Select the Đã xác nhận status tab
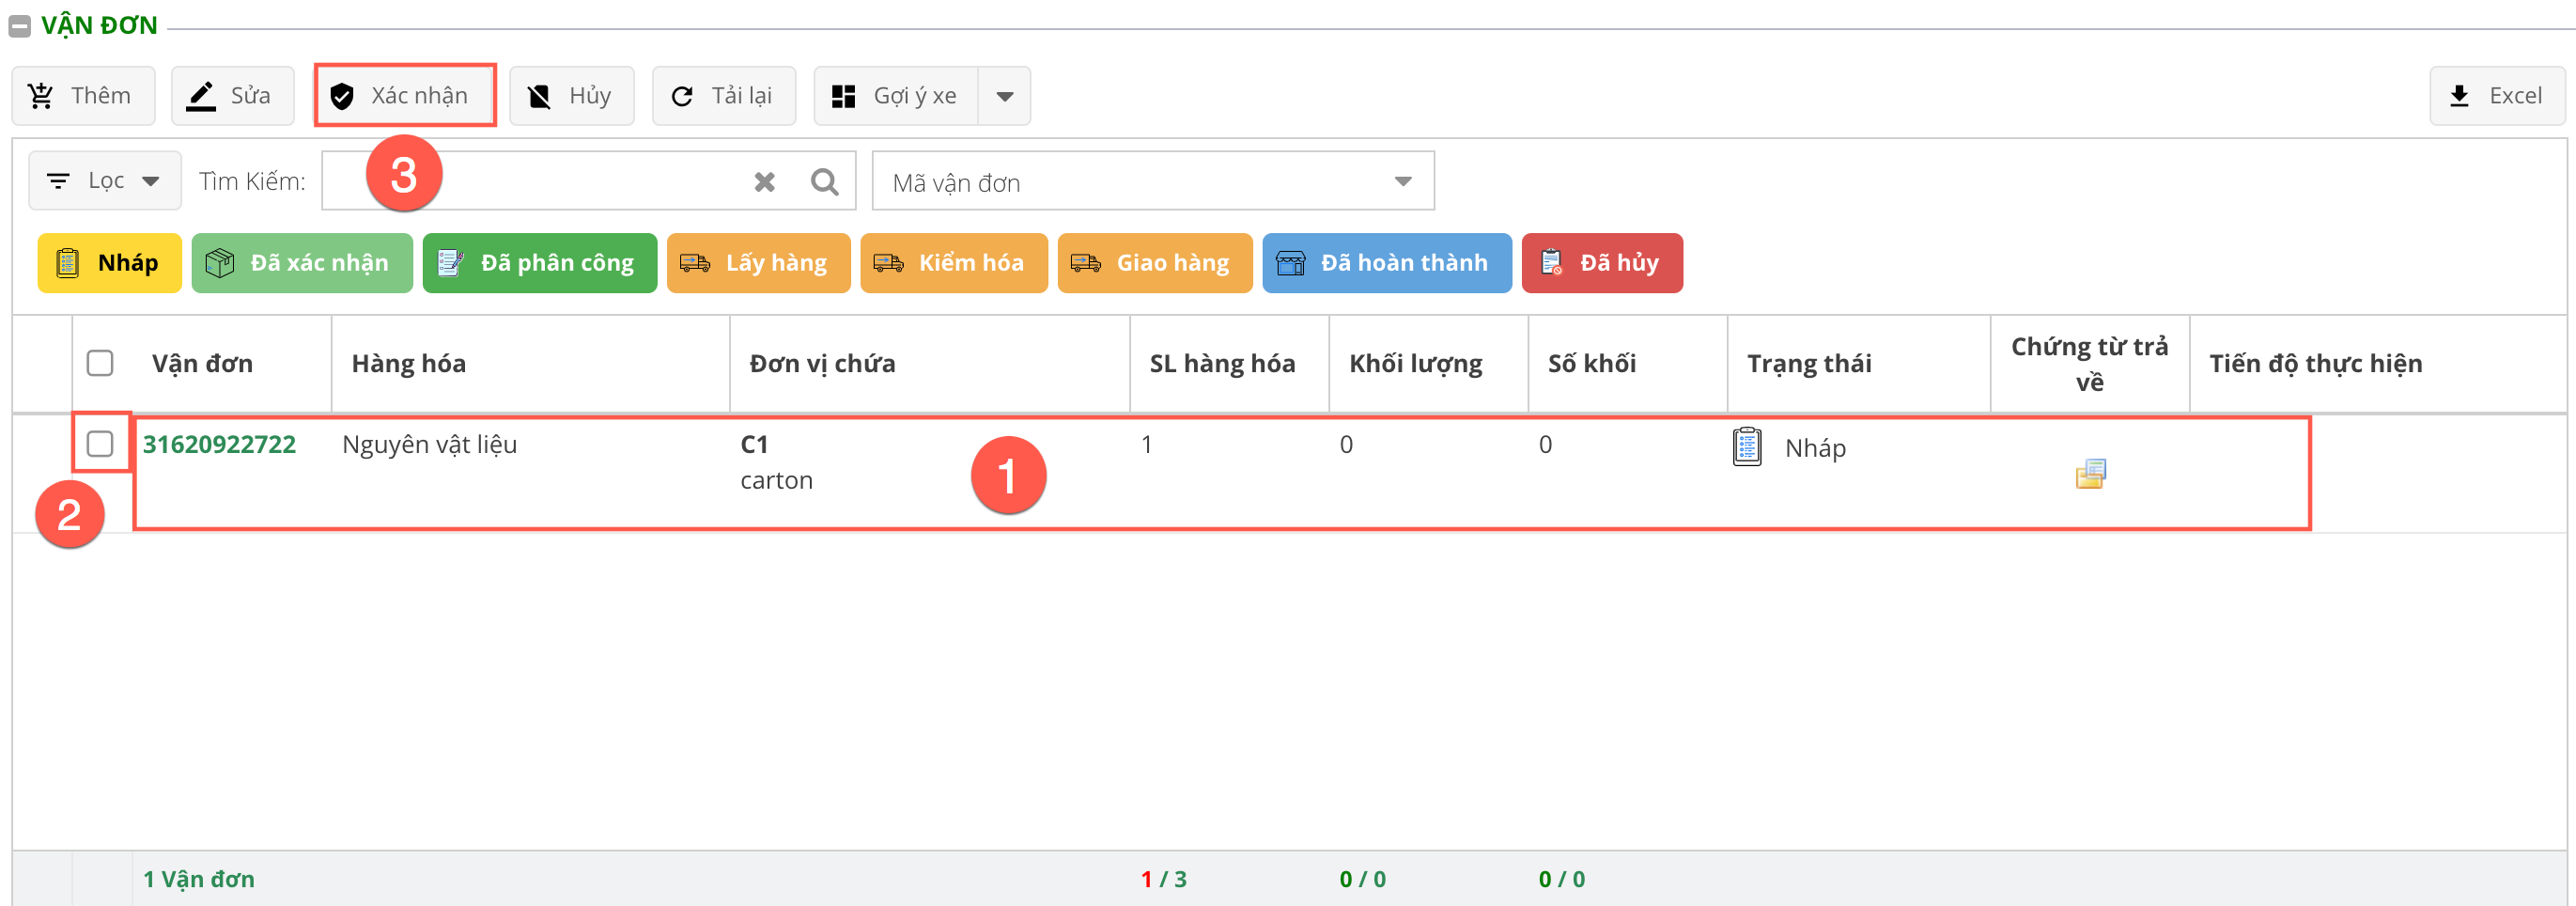2576x906 pixels. (x=301, y=263)
